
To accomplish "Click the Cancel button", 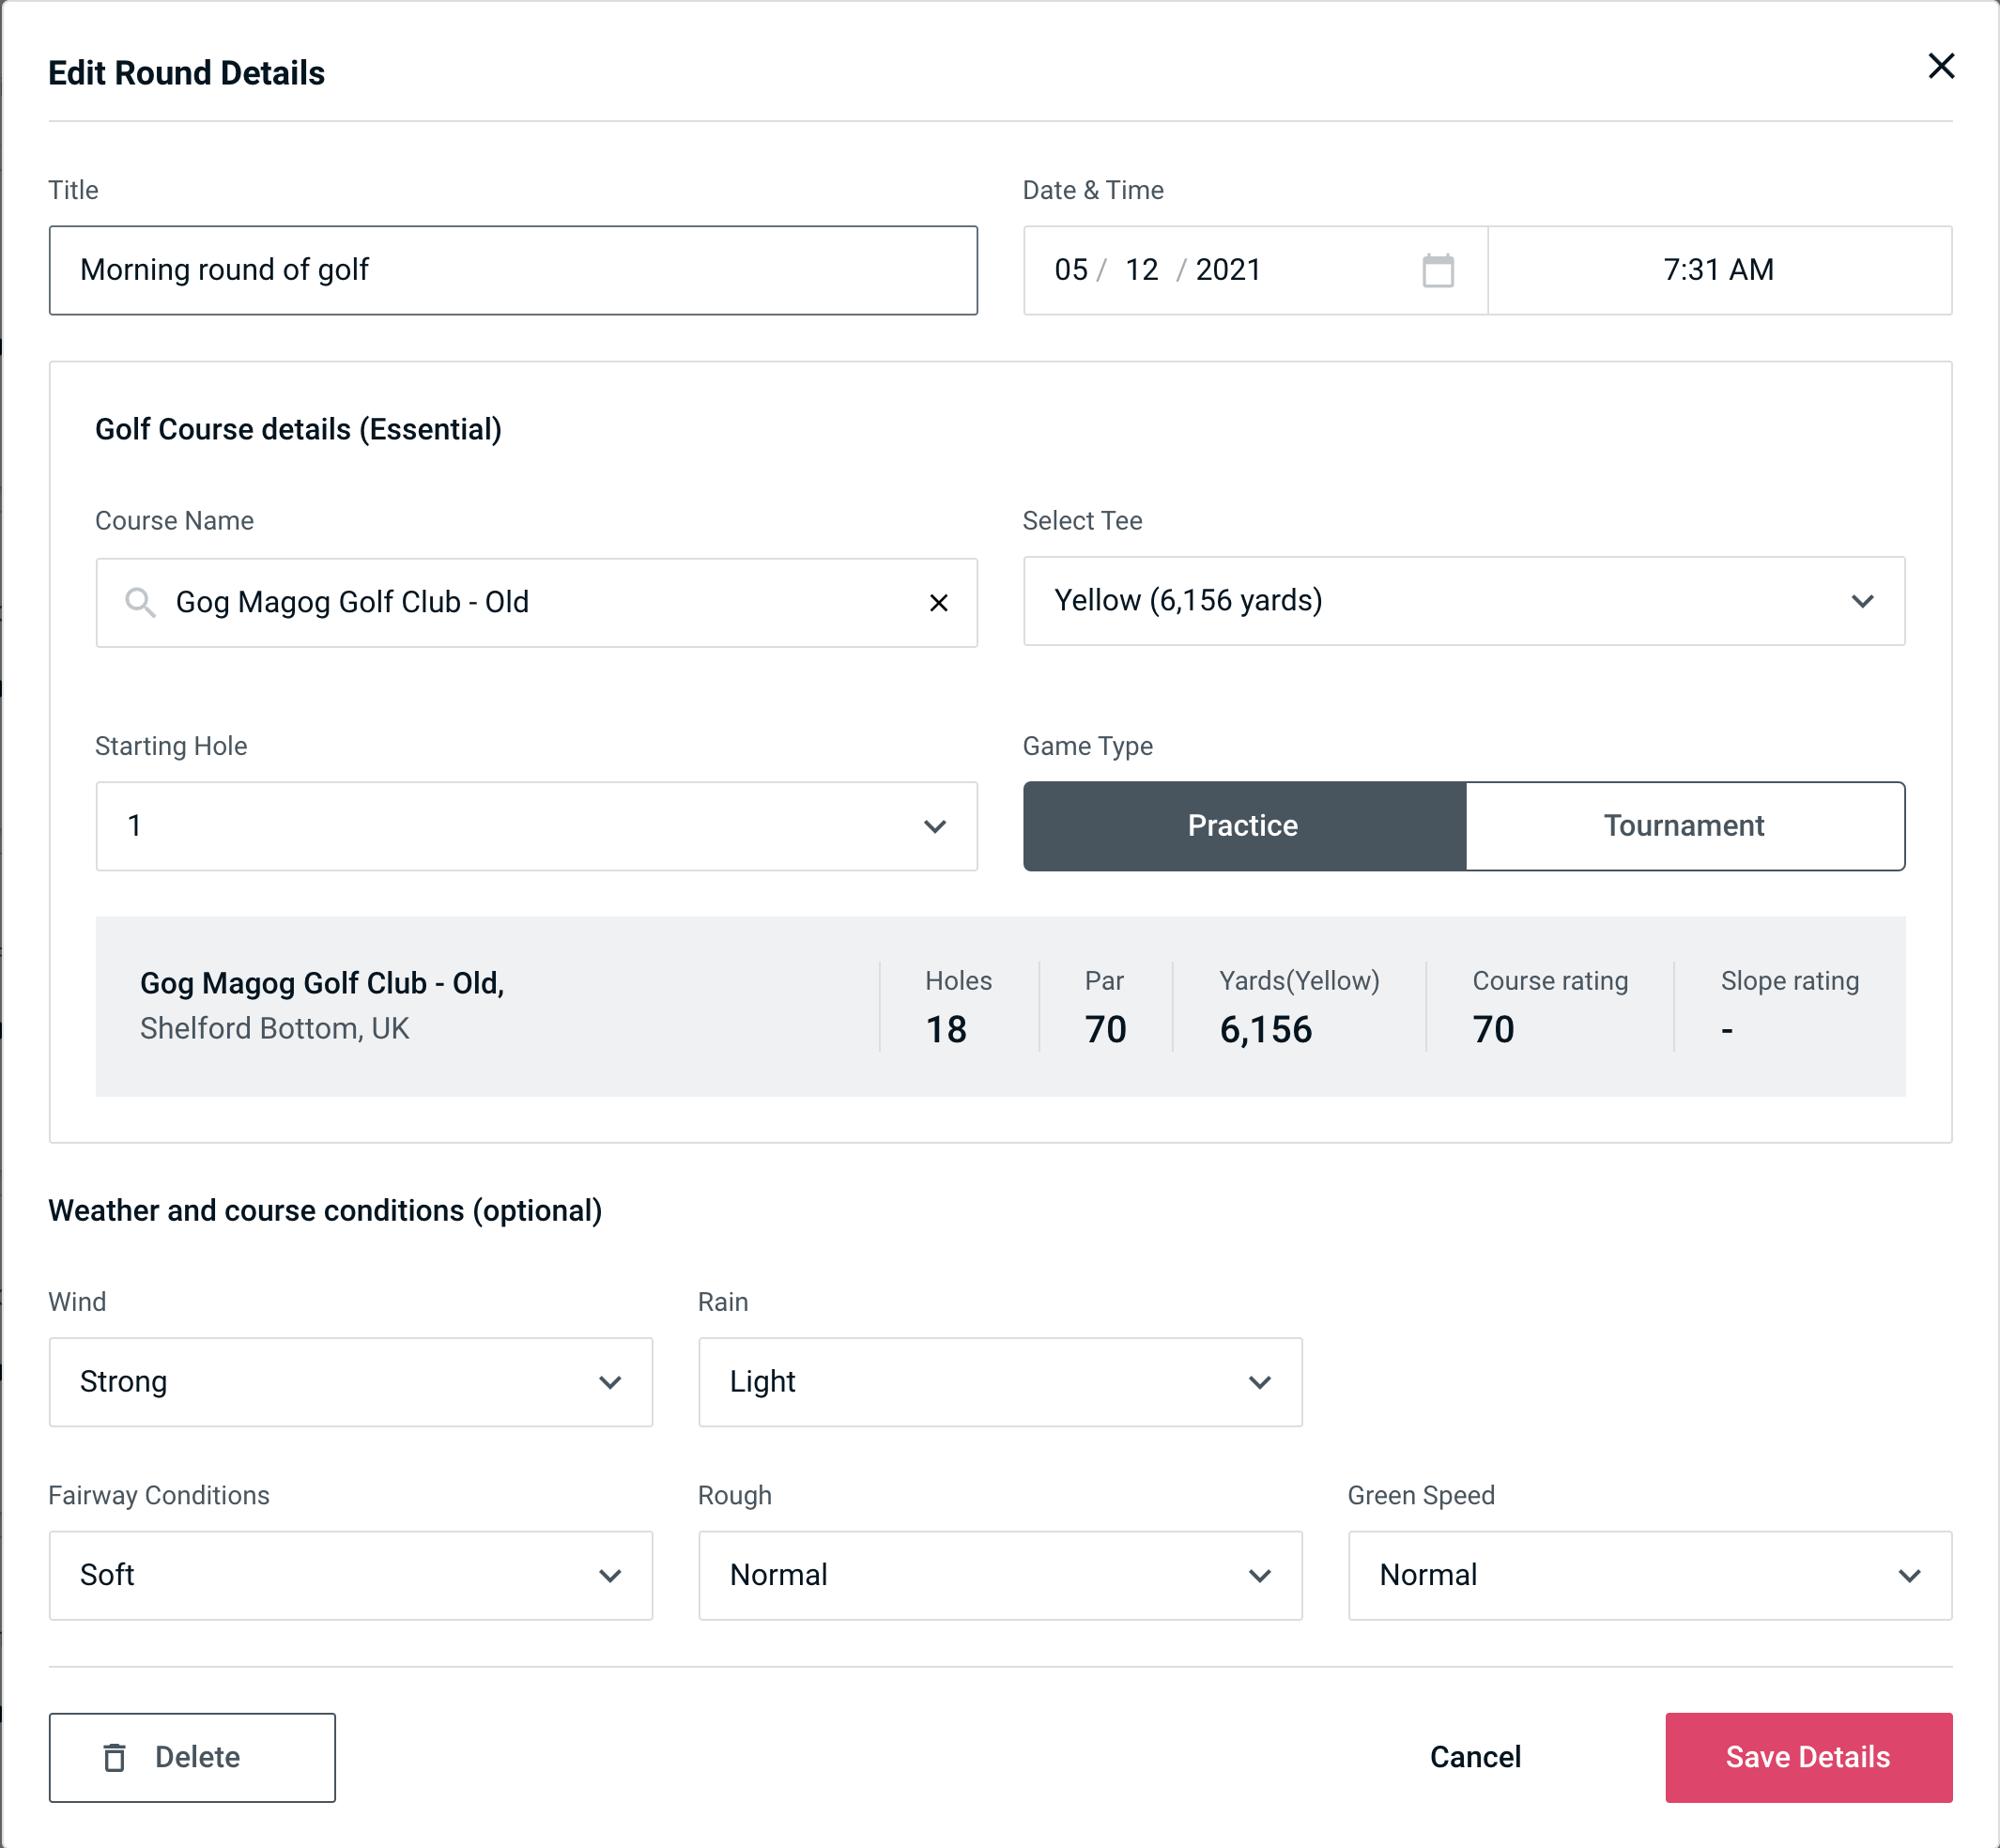I will 1472,1756.
